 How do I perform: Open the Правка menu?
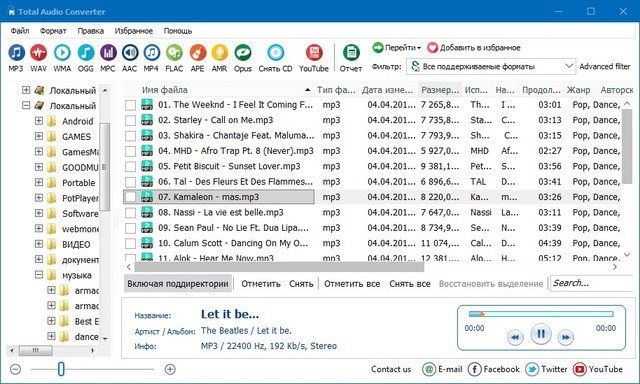pyautogui.click(x=91, y=31)
